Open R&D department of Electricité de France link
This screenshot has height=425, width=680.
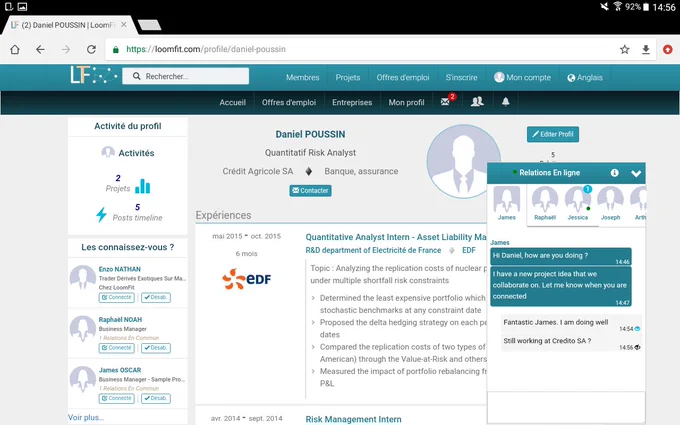click(373, 250)
